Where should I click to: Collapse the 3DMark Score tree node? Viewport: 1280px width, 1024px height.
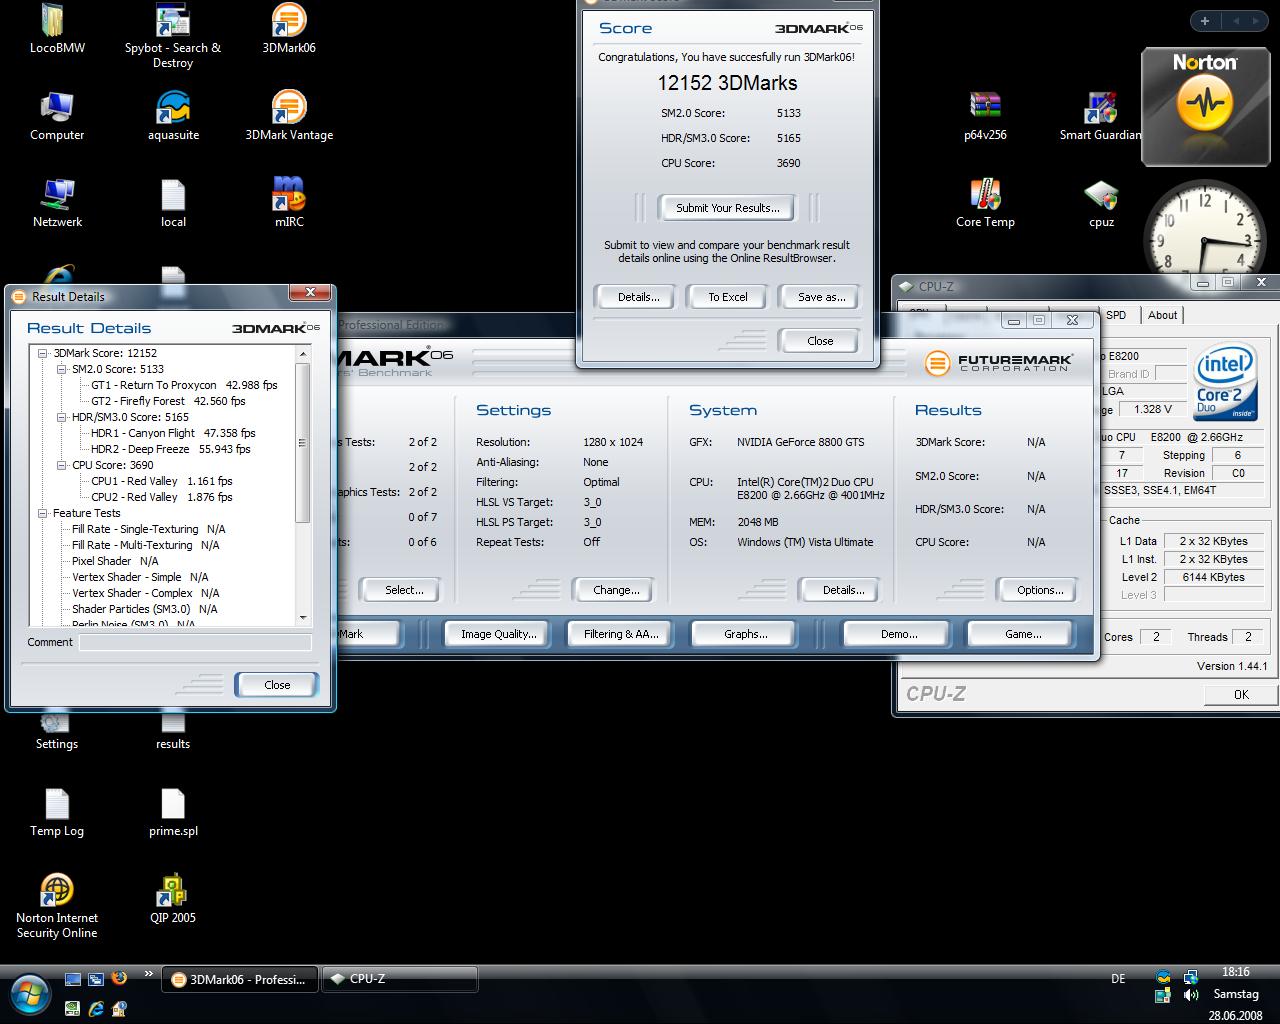[43, 353]
